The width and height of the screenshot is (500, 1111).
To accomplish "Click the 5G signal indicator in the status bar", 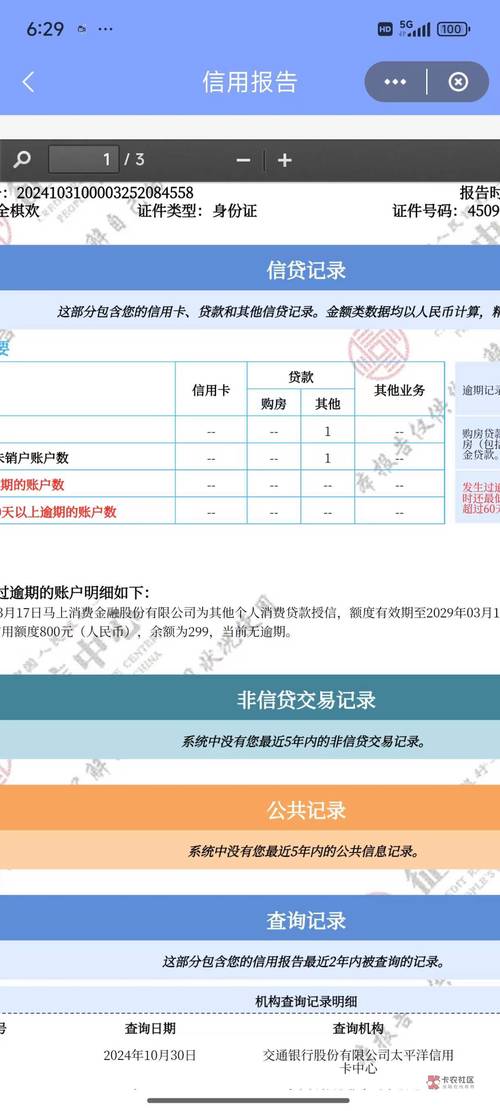I will (x=414, y=28).
